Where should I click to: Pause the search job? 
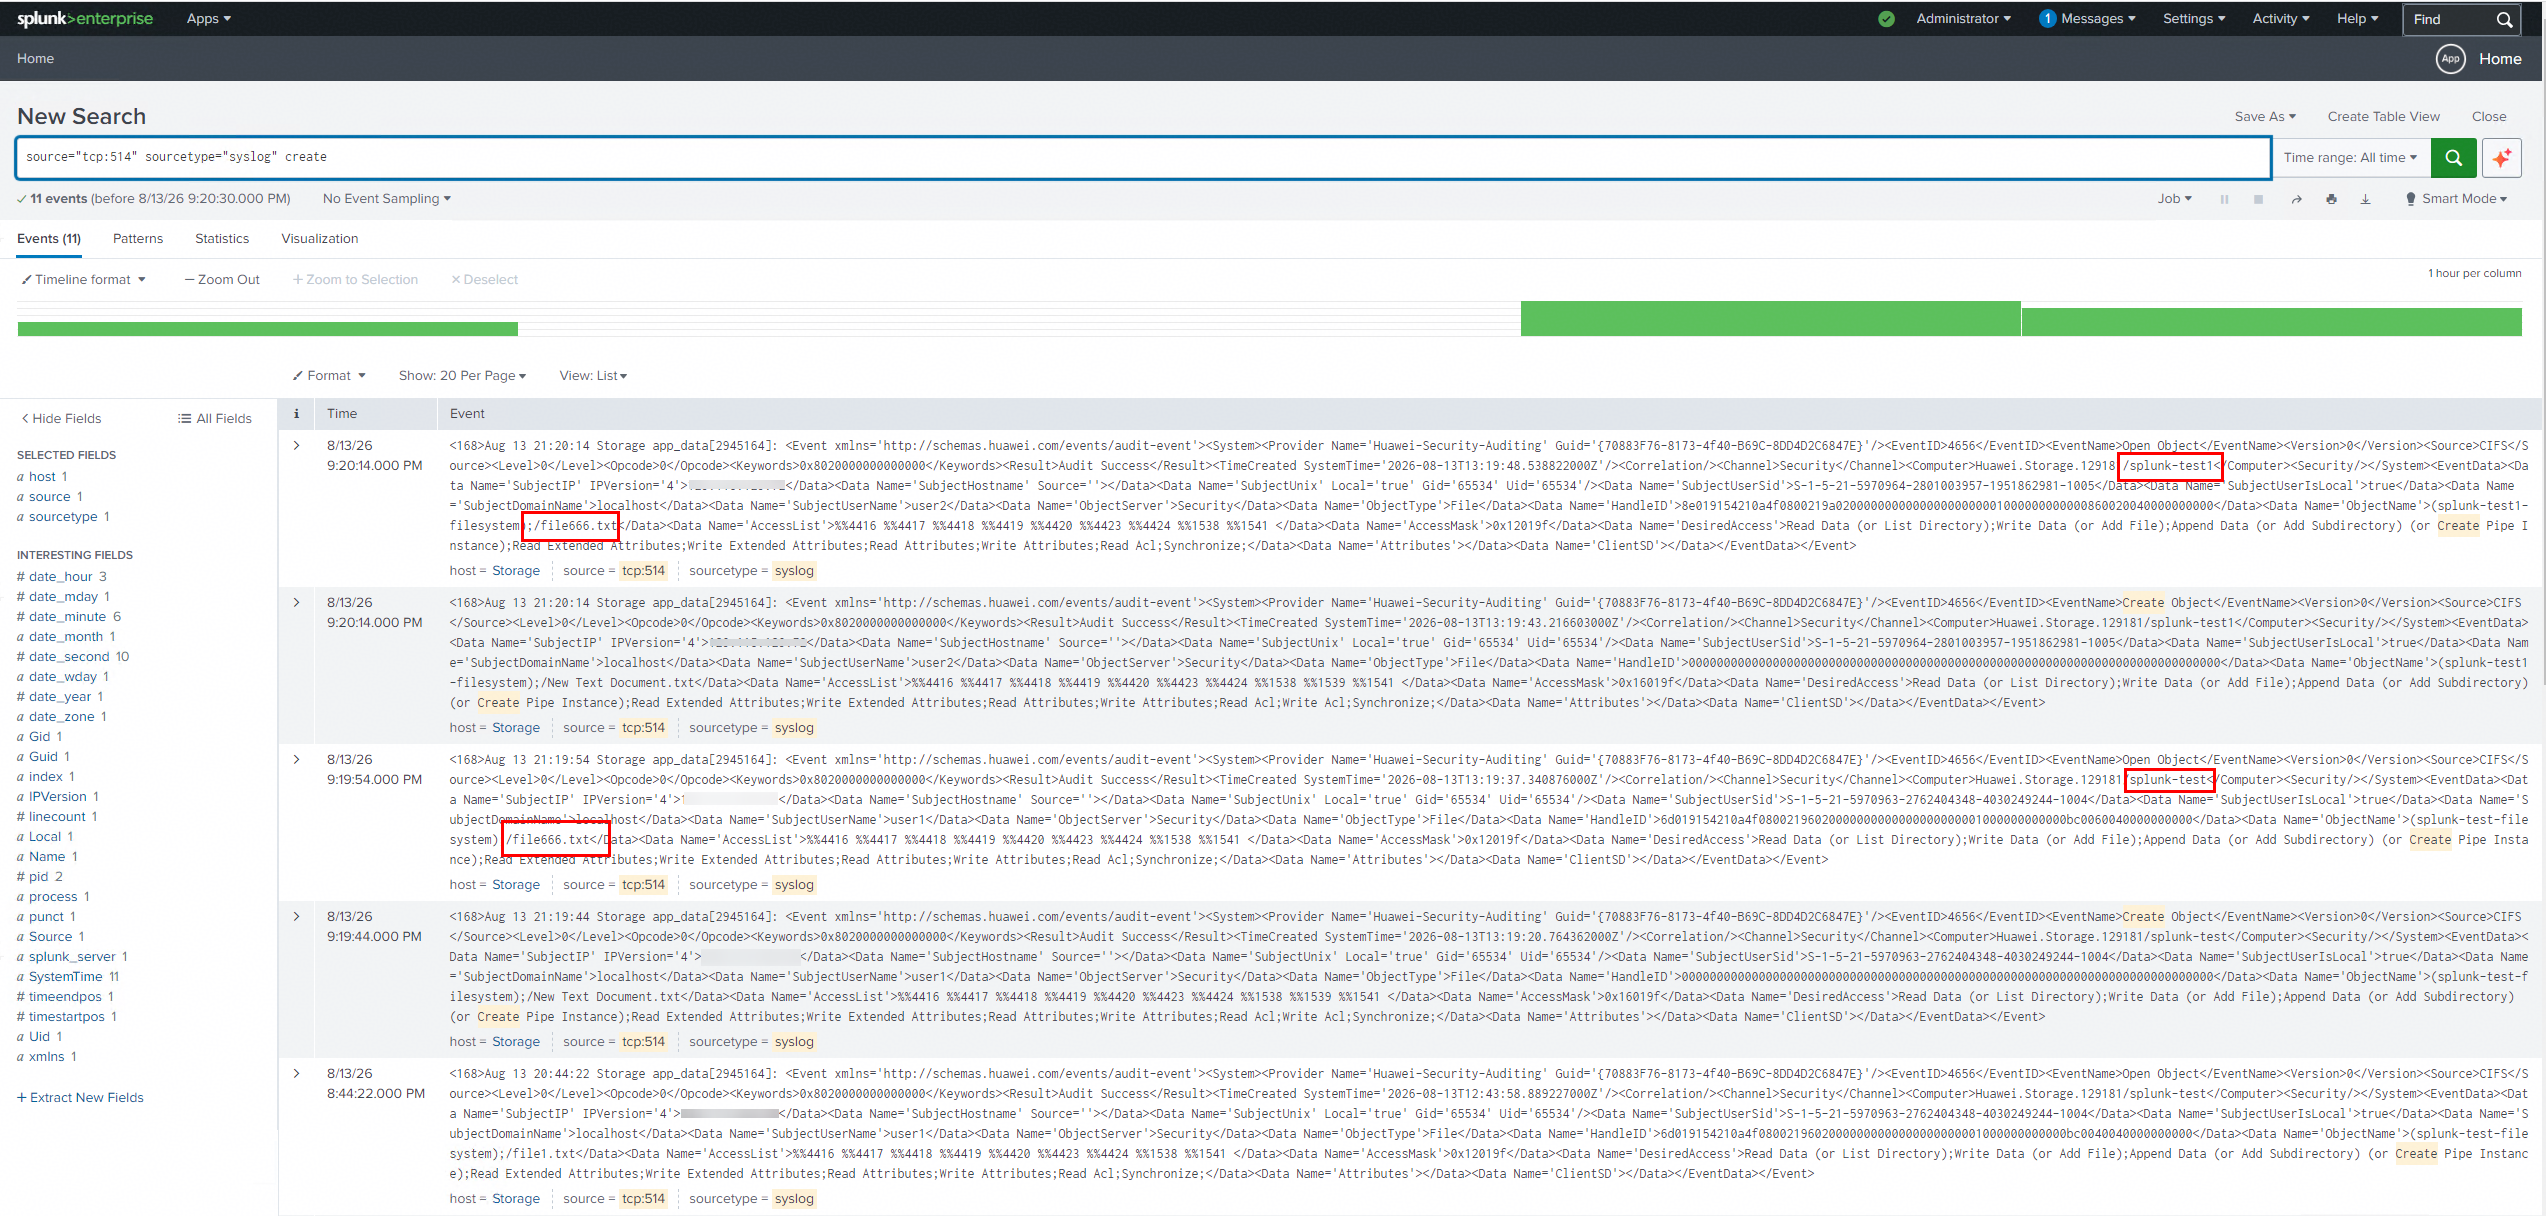pos(2224,199)
